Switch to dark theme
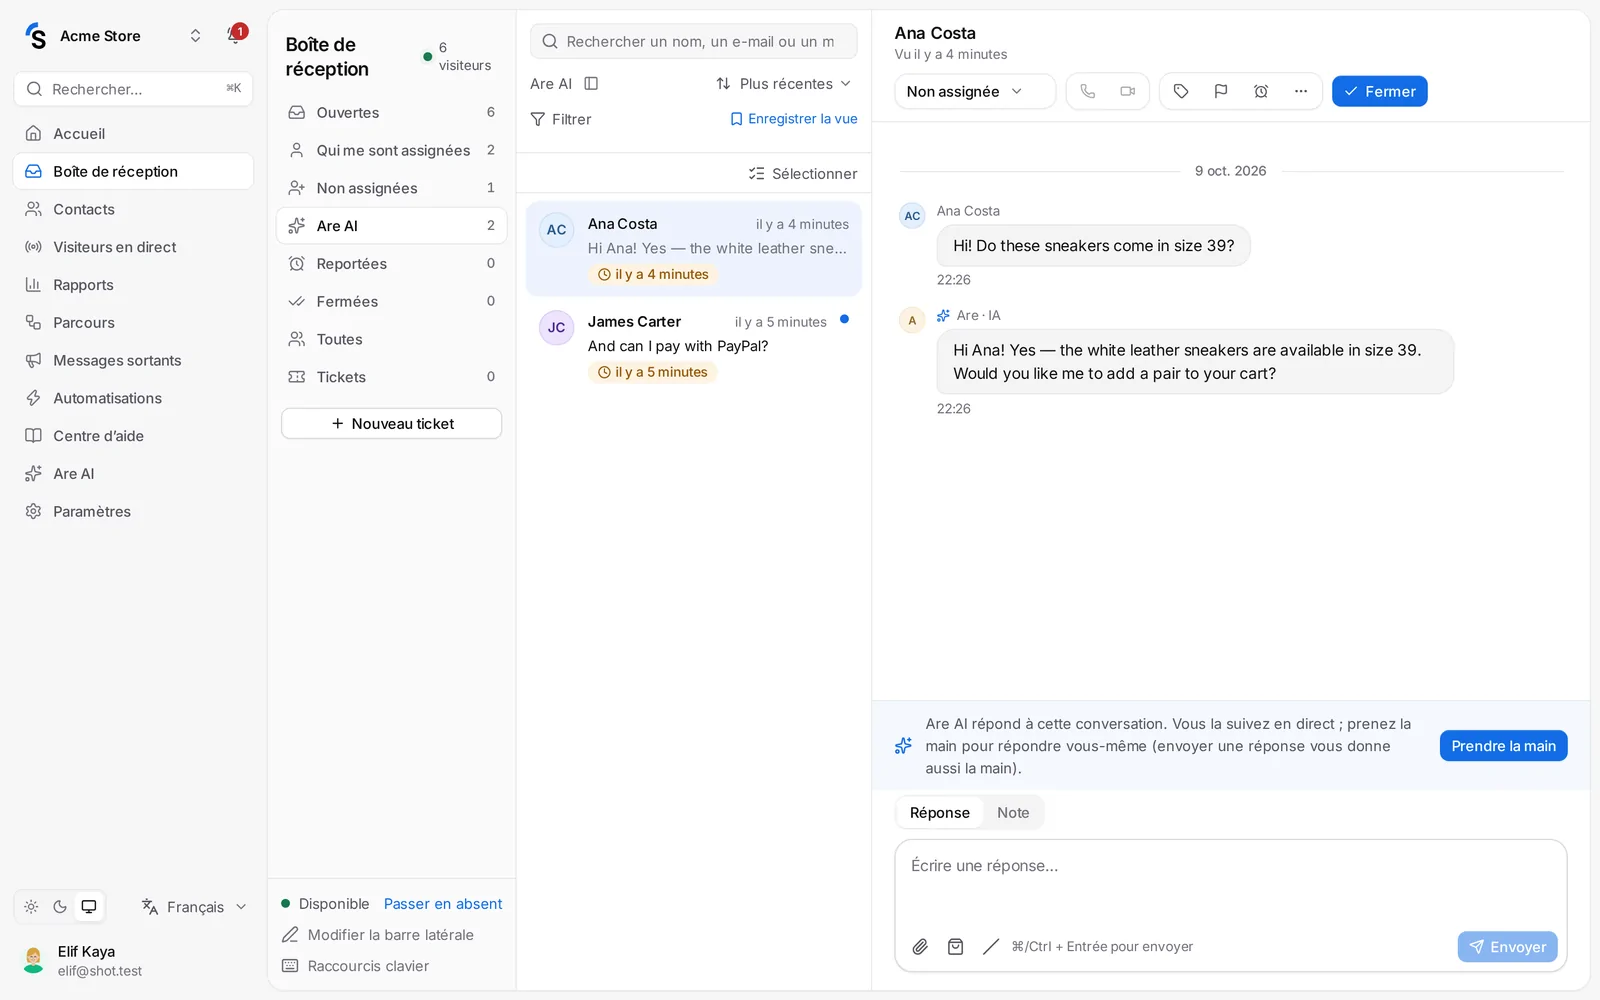 (x=60, y=907)
